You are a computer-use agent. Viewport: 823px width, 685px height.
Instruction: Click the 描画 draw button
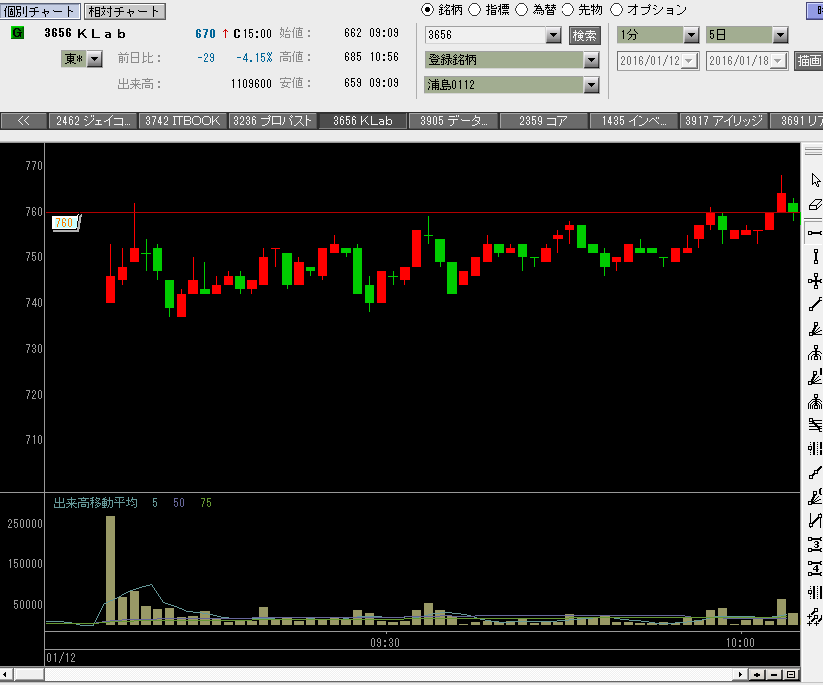(x=809, y=60)
